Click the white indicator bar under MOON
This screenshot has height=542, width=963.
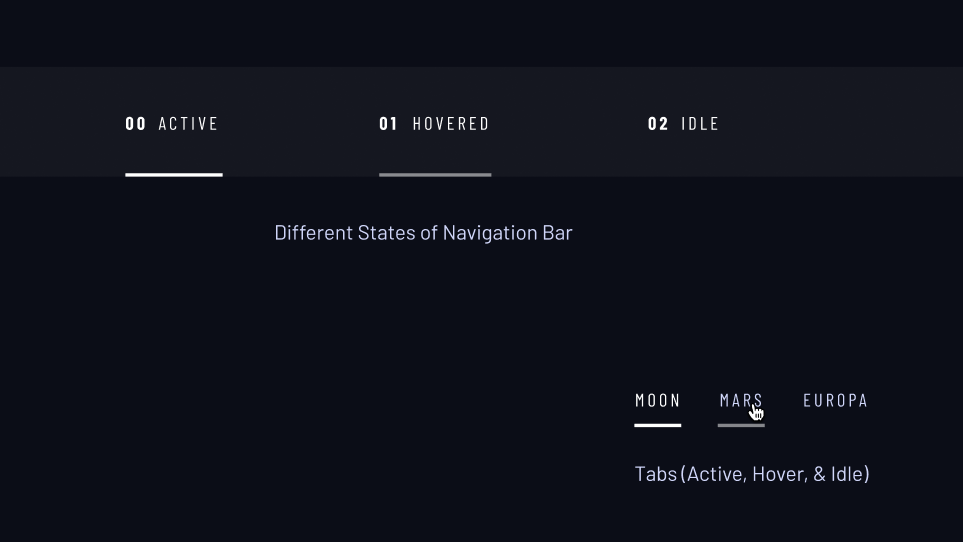658,425
